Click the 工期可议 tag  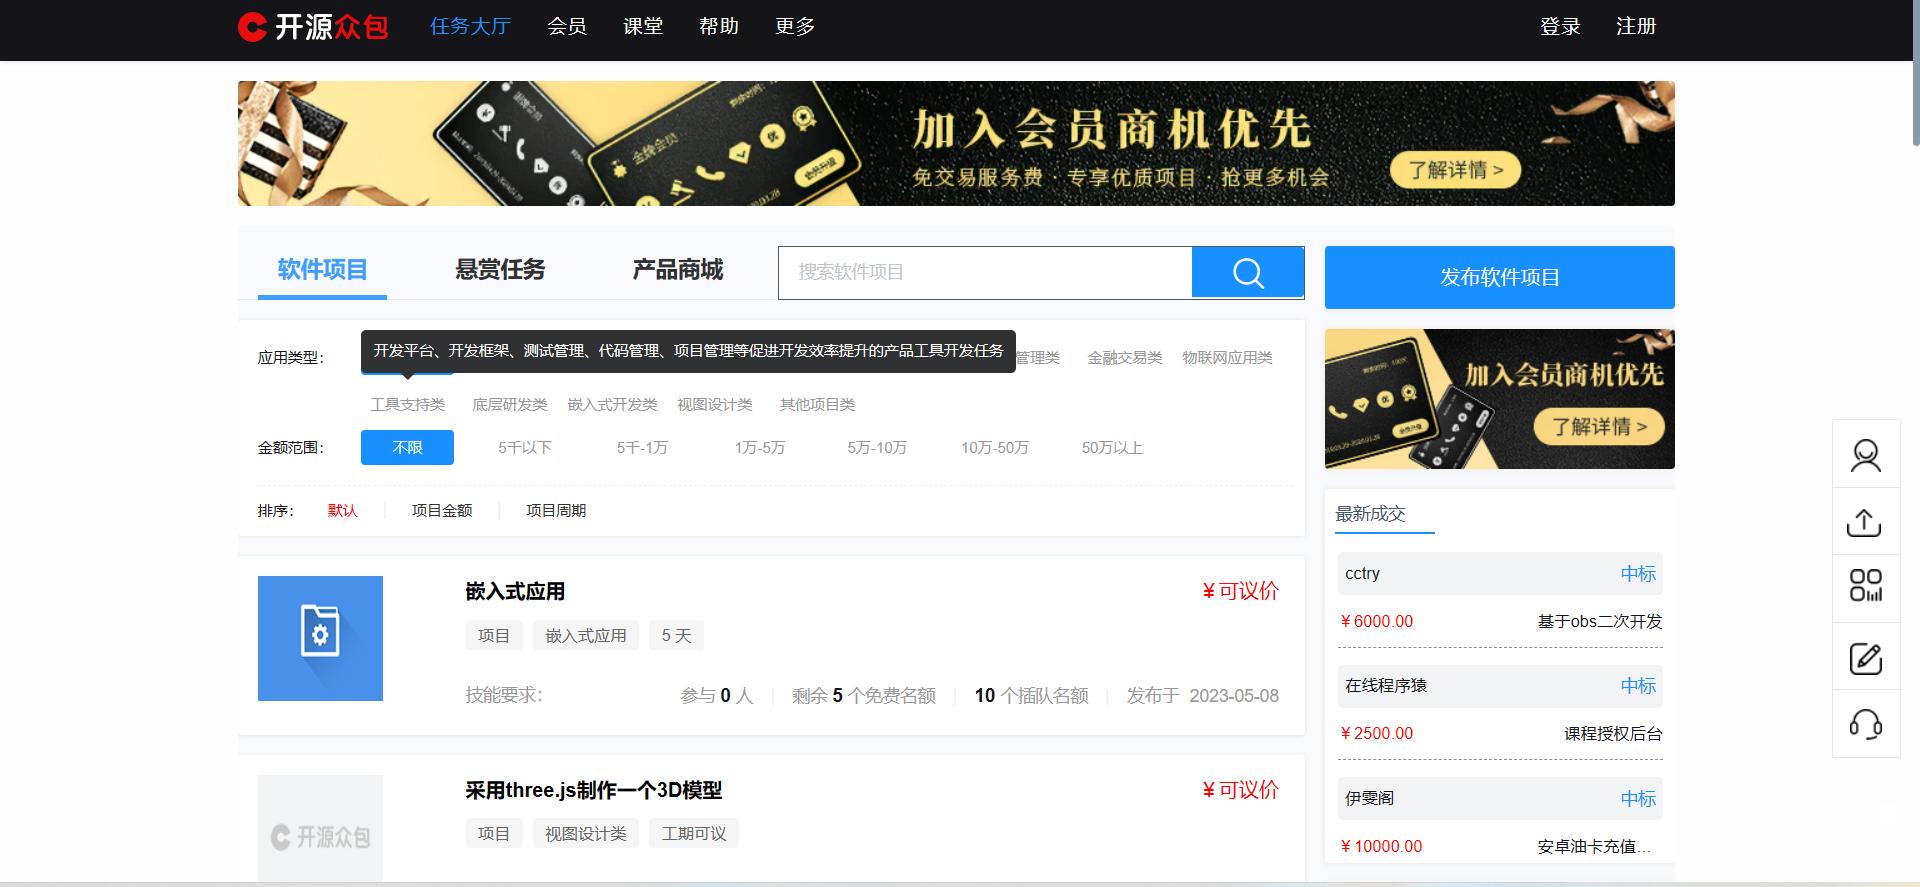pos(694,834)
